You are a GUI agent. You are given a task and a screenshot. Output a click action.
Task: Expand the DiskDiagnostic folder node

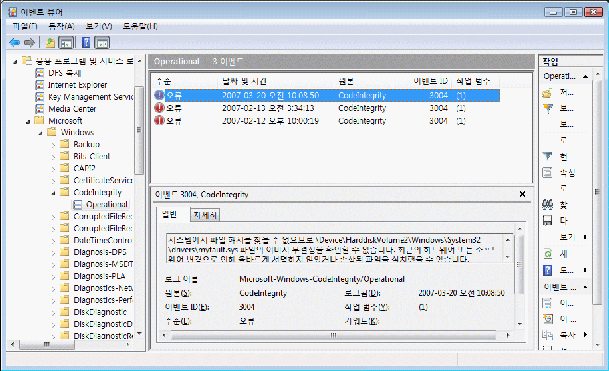(x=53, y=313)
